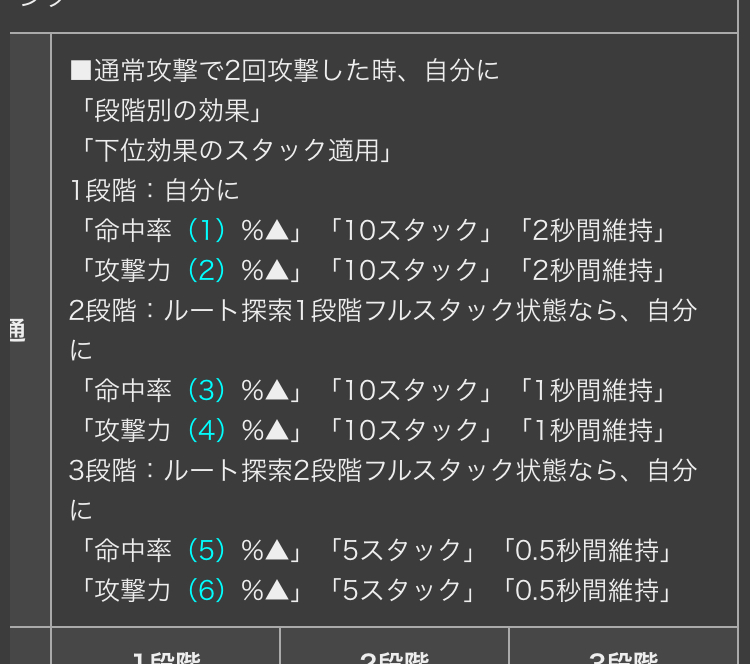Click the left row header cell

[30, 330]
